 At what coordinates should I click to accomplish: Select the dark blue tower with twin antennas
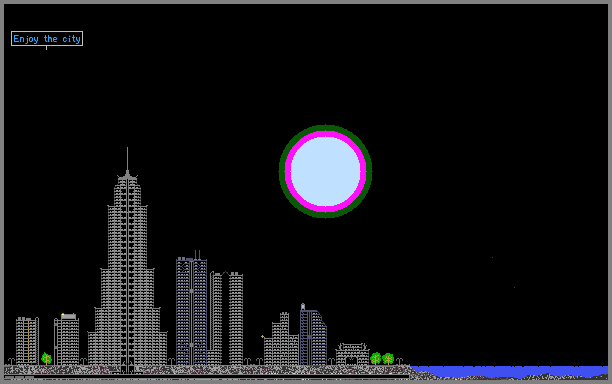click(x=191, y=308)
